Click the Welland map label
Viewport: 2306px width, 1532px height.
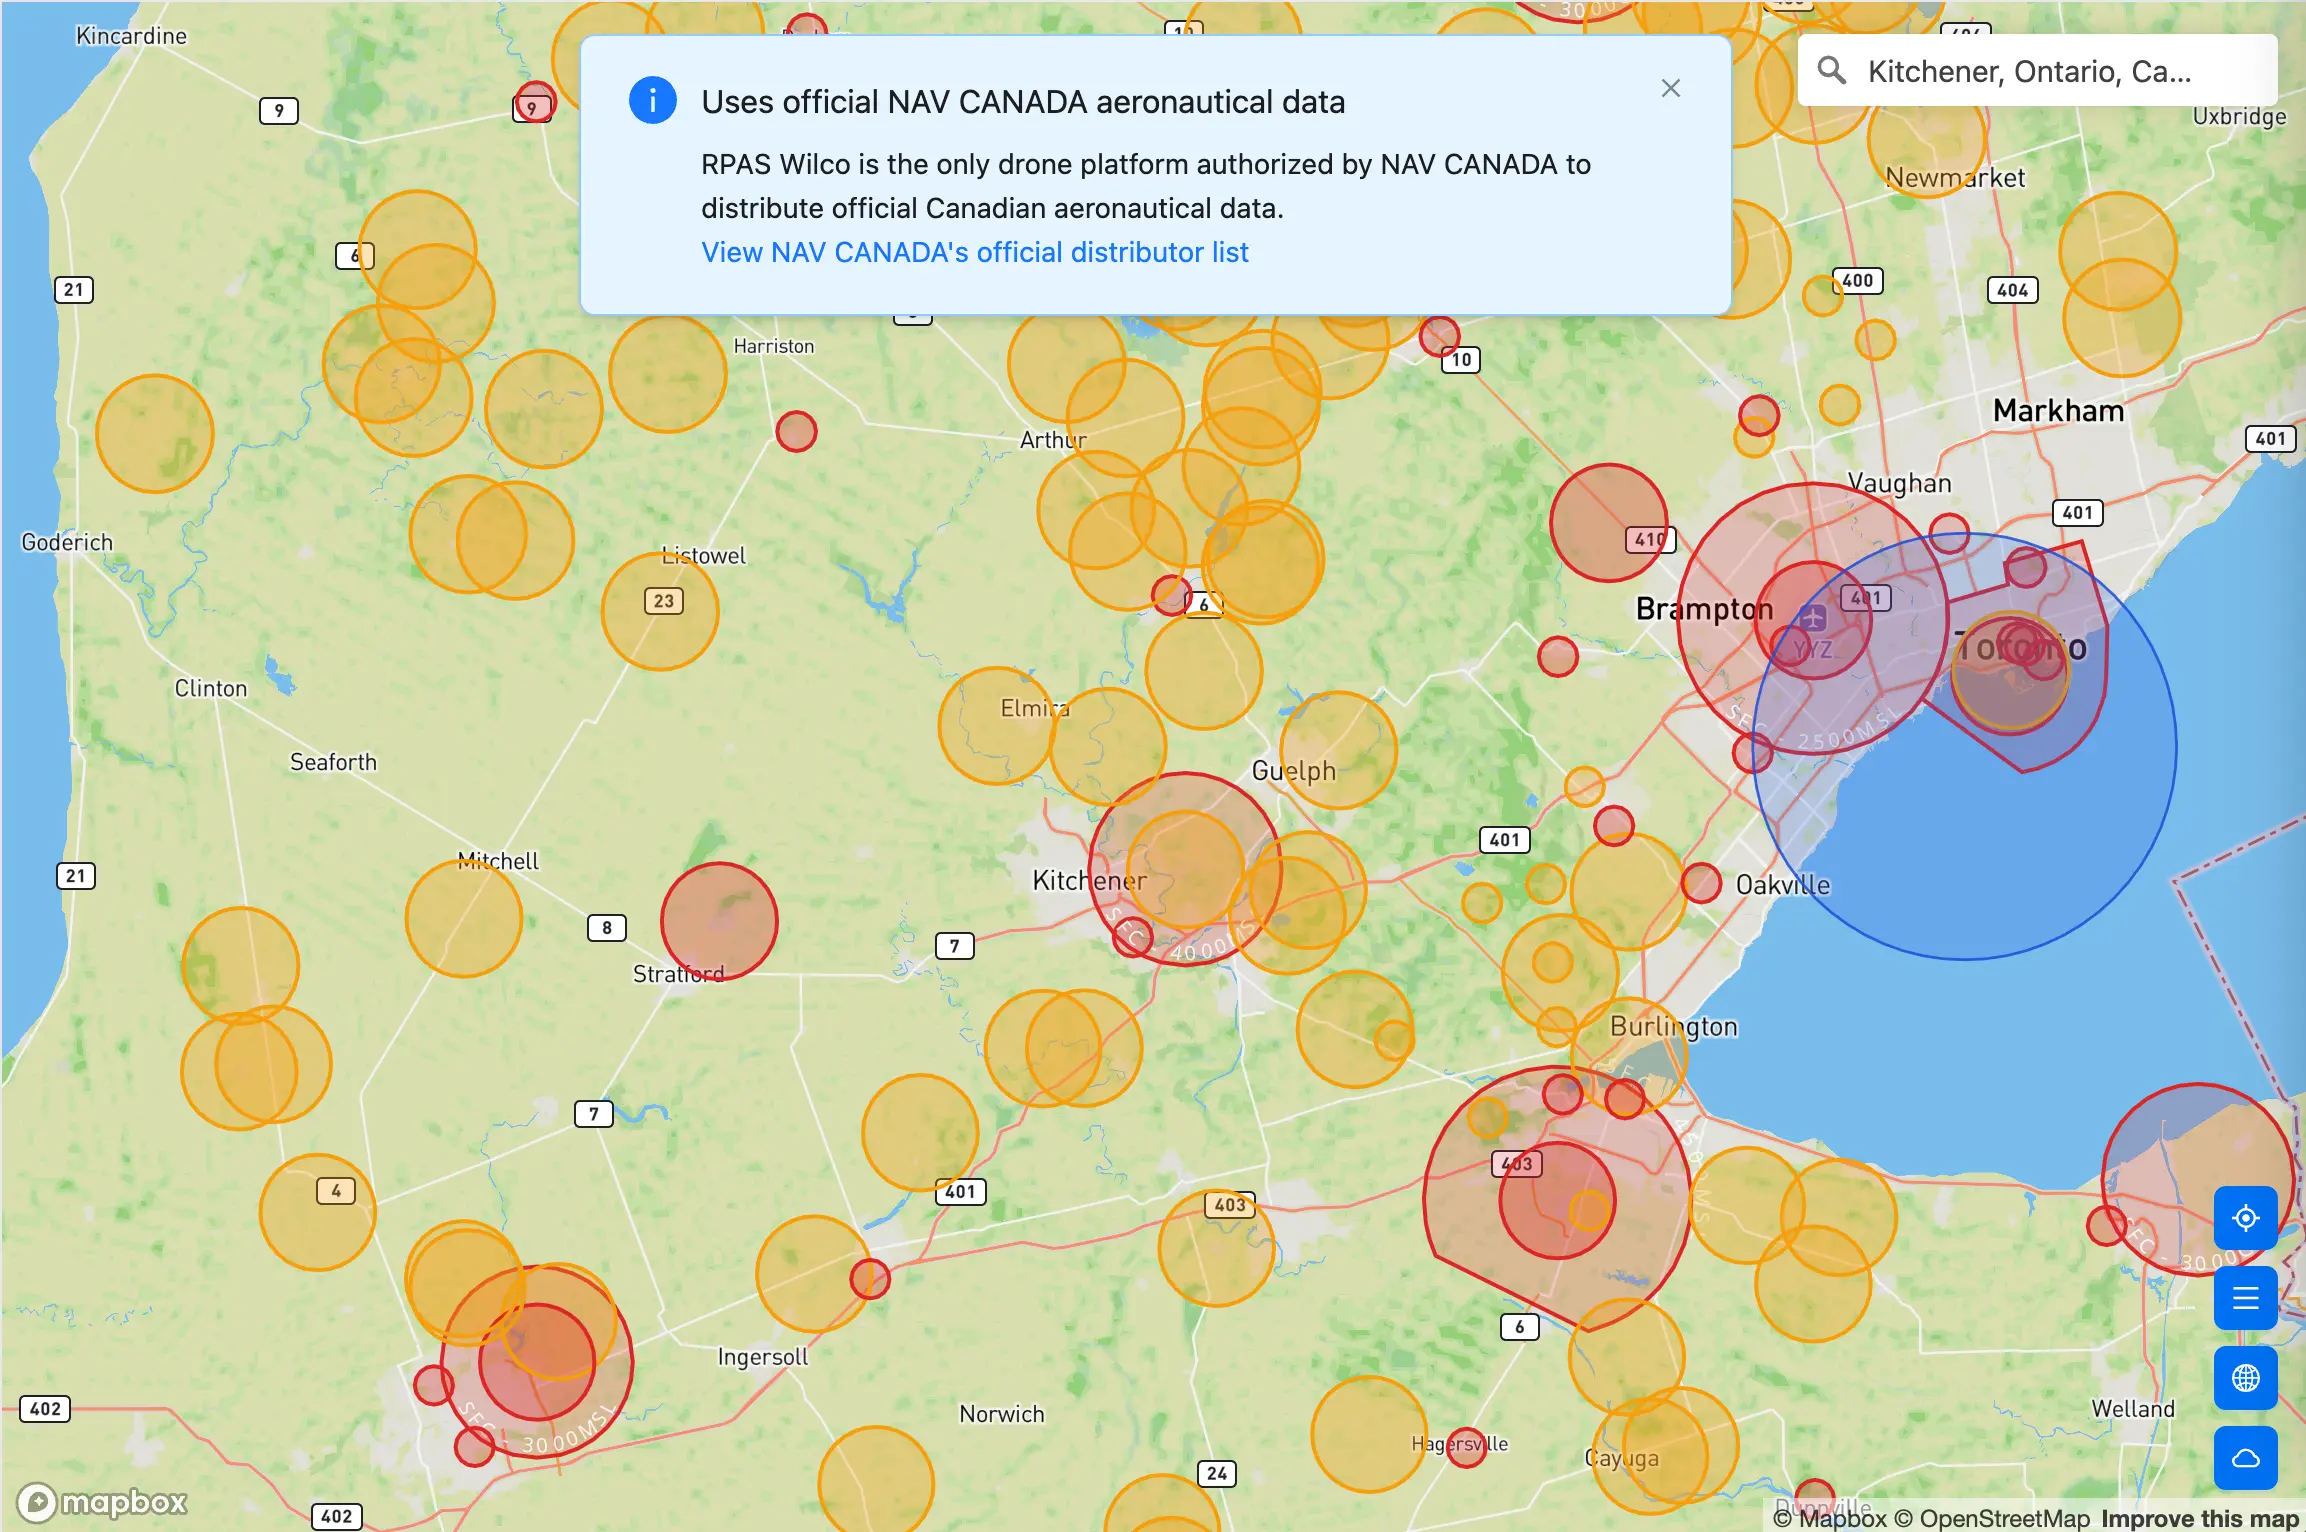[2133, 1408]
